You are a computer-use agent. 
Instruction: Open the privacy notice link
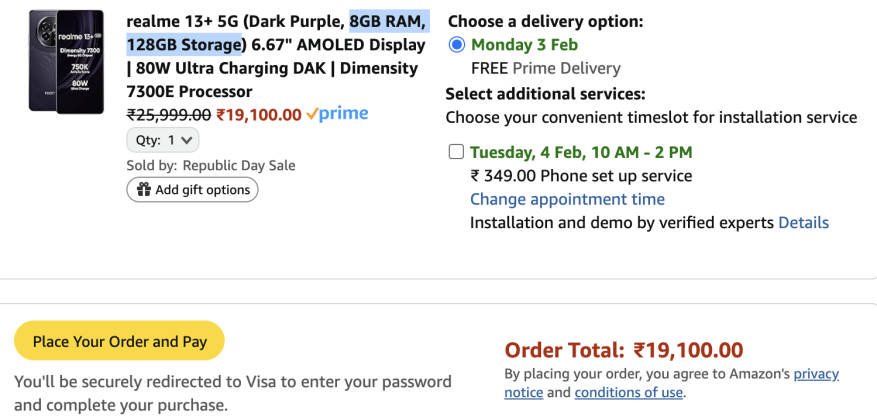[x=816, y=374]
